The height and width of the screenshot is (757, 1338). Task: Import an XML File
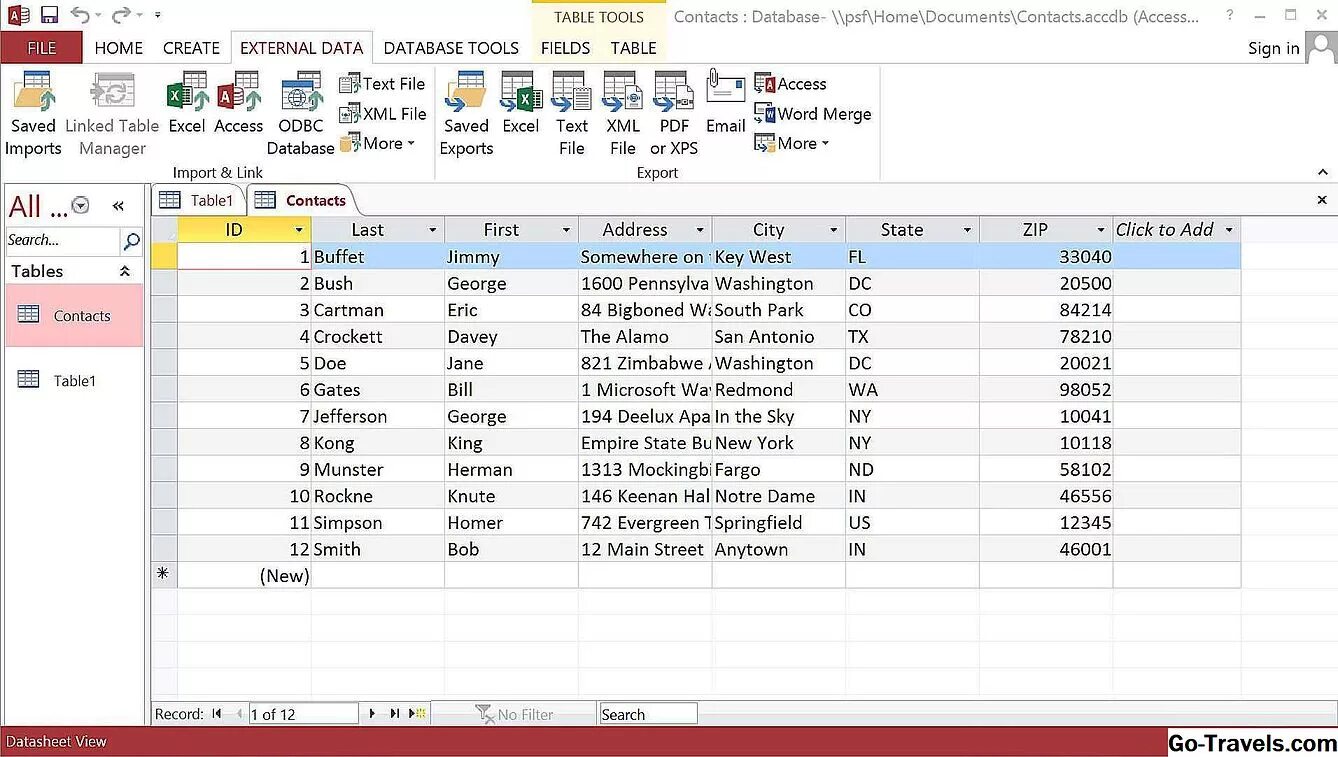tap(383, 114)
